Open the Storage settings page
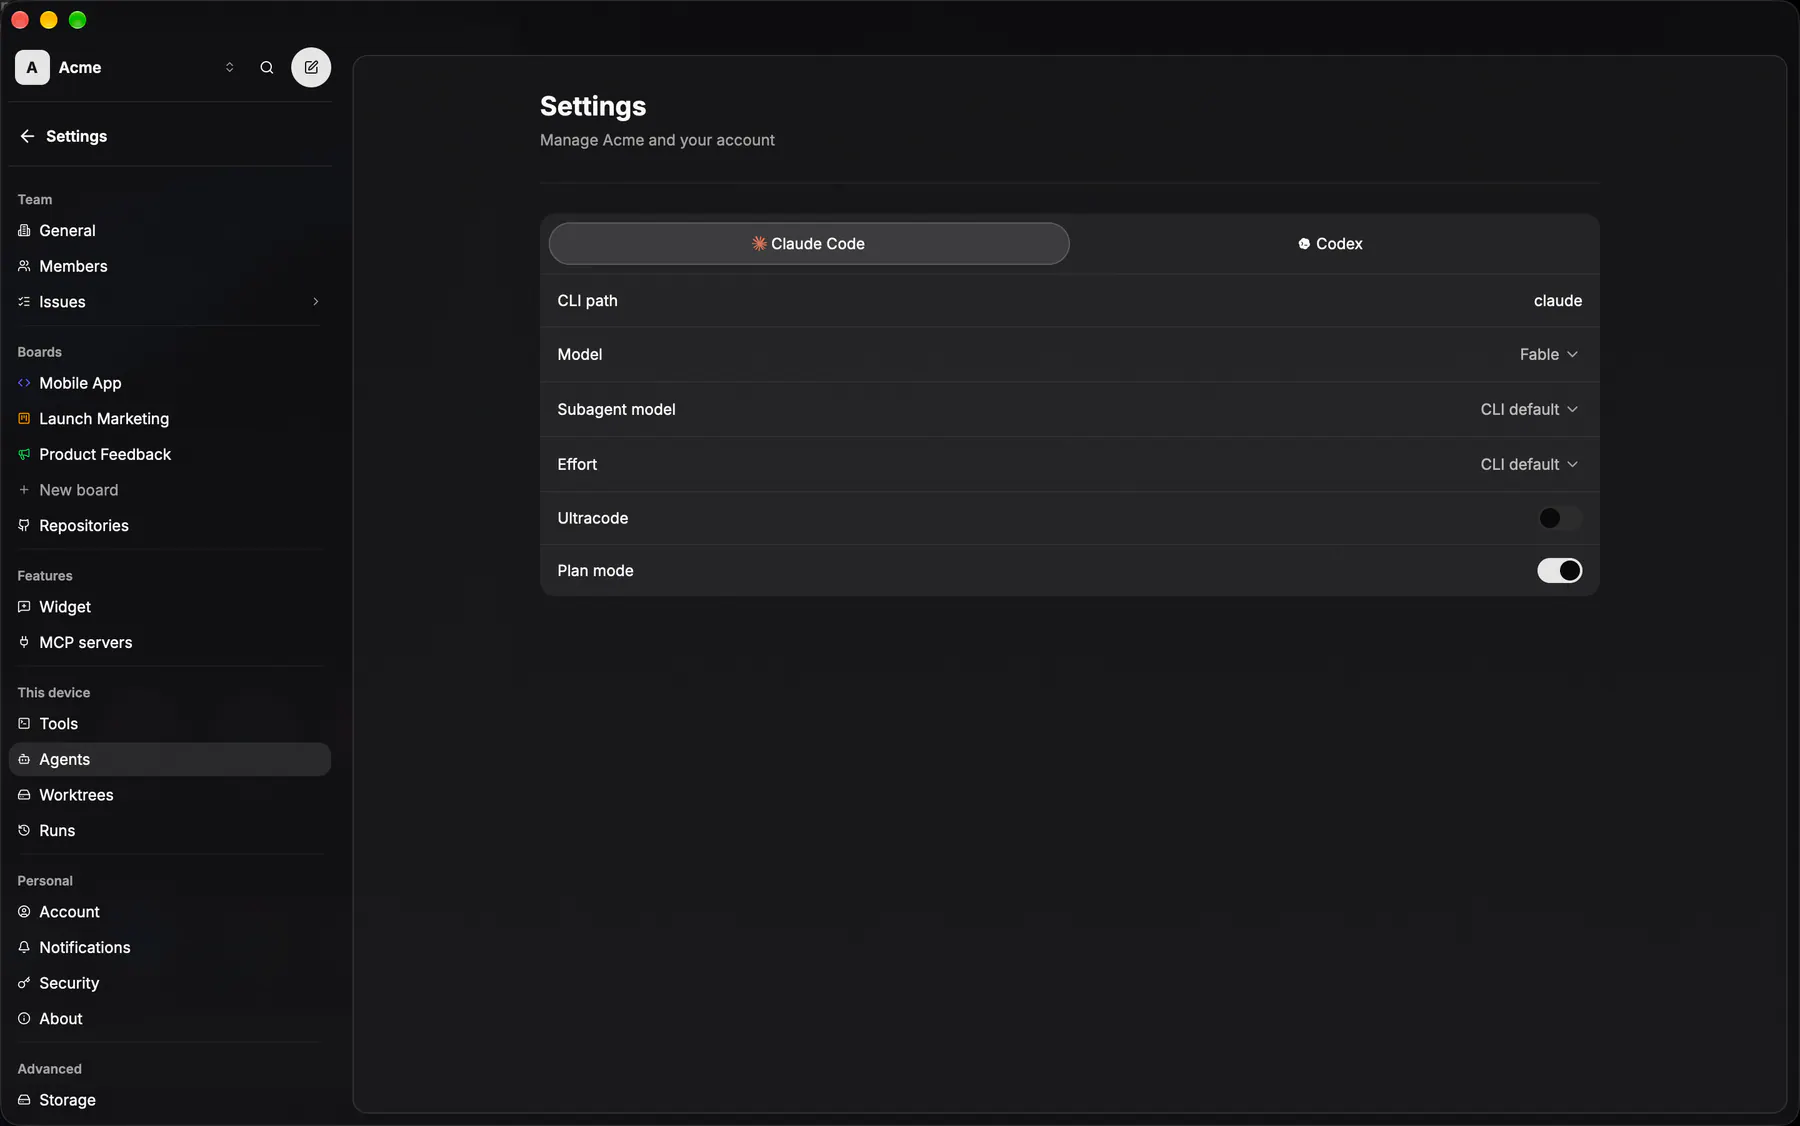The width and height of the screenshot is (1800, 1126). click(x=170, y=1100)
